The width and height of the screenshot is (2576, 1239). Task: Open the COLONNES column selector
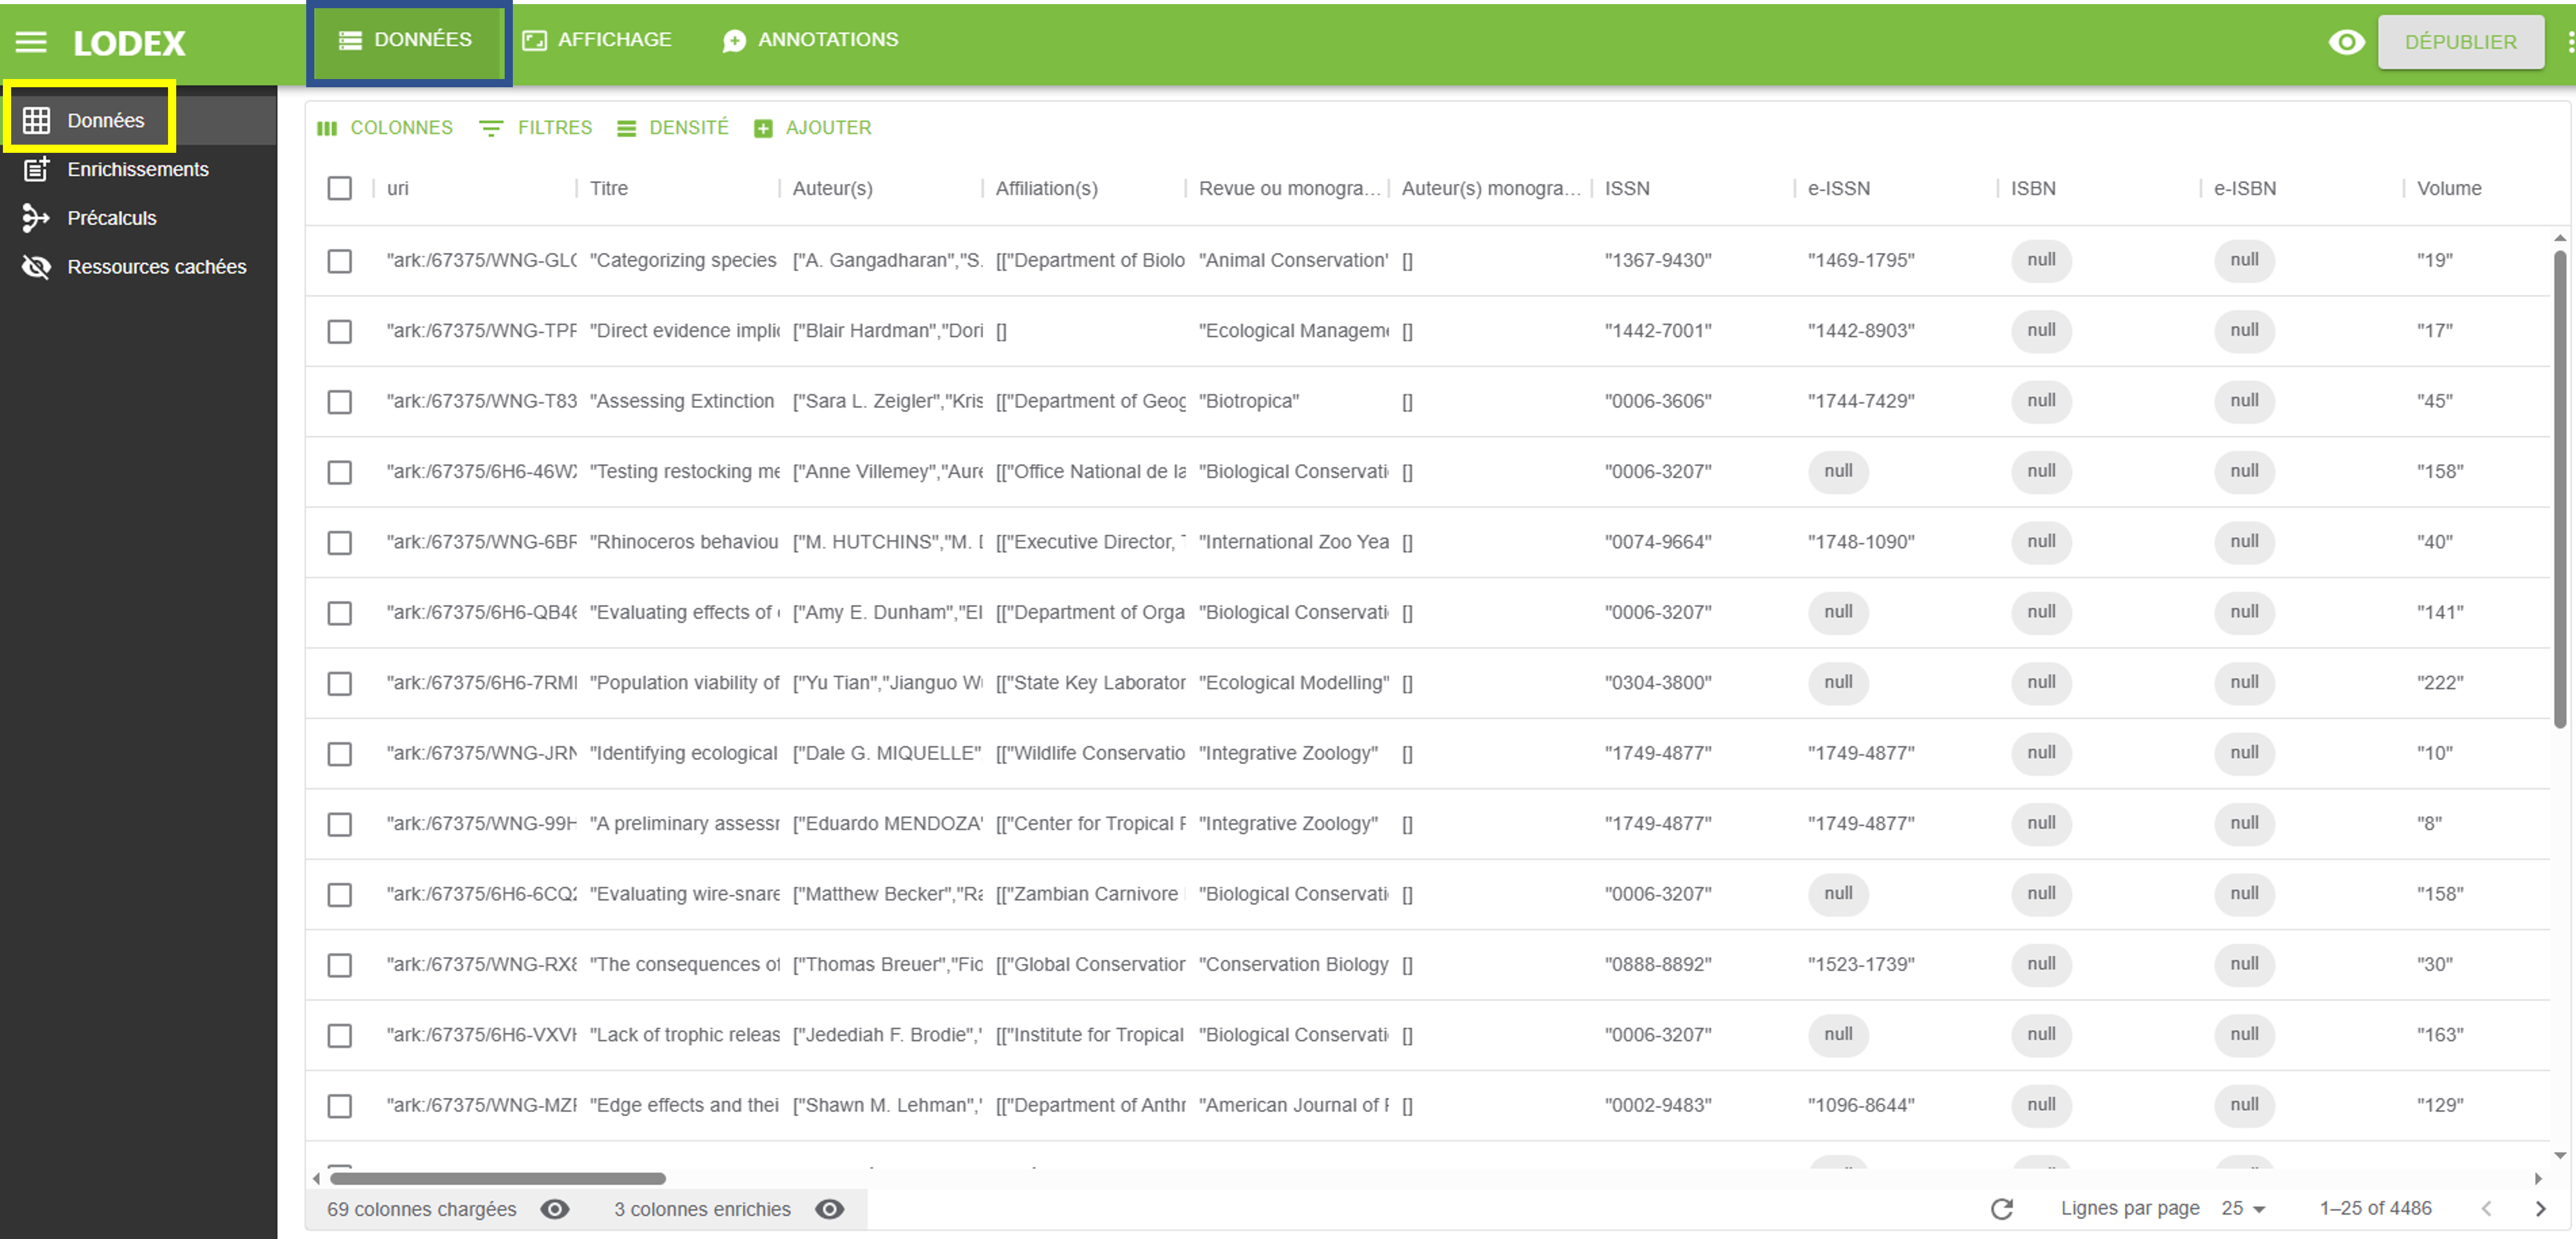(385, 128)
